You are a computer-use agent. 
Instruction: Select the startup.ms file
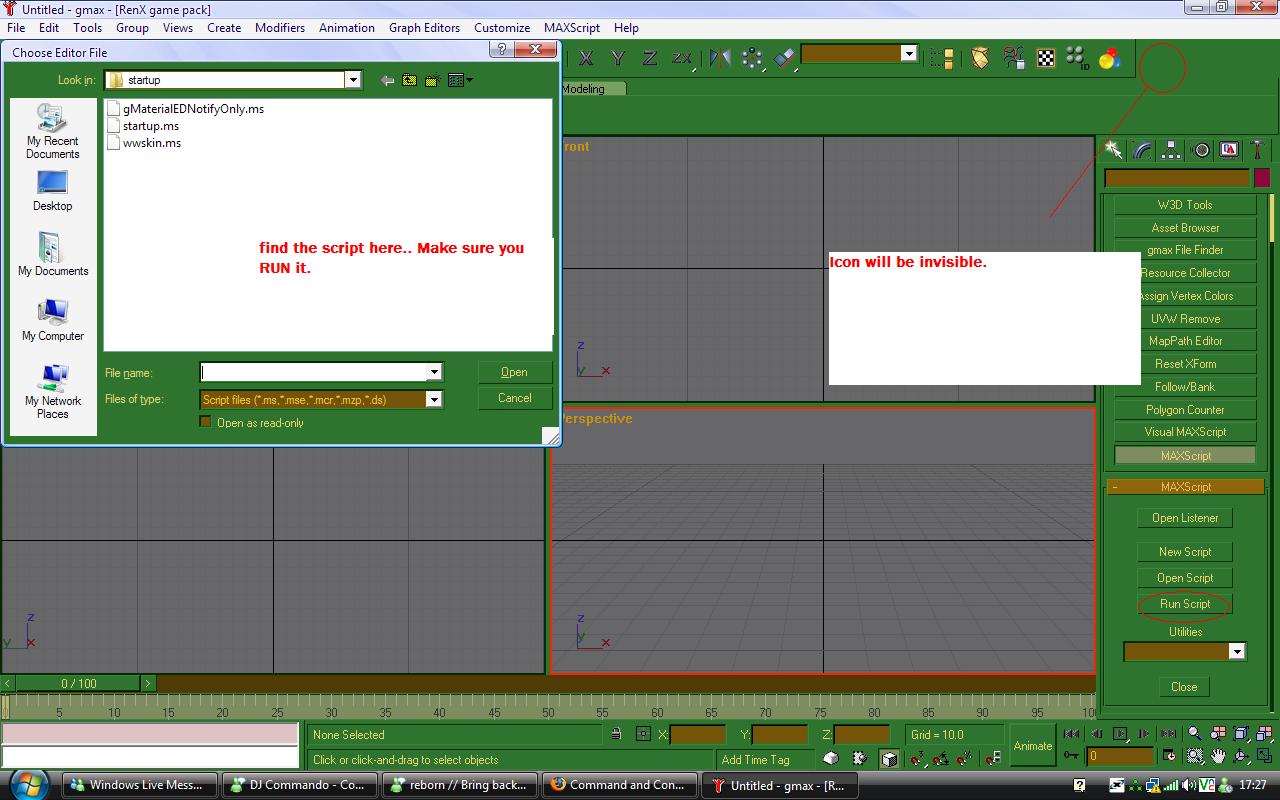(x=151, y=126)
